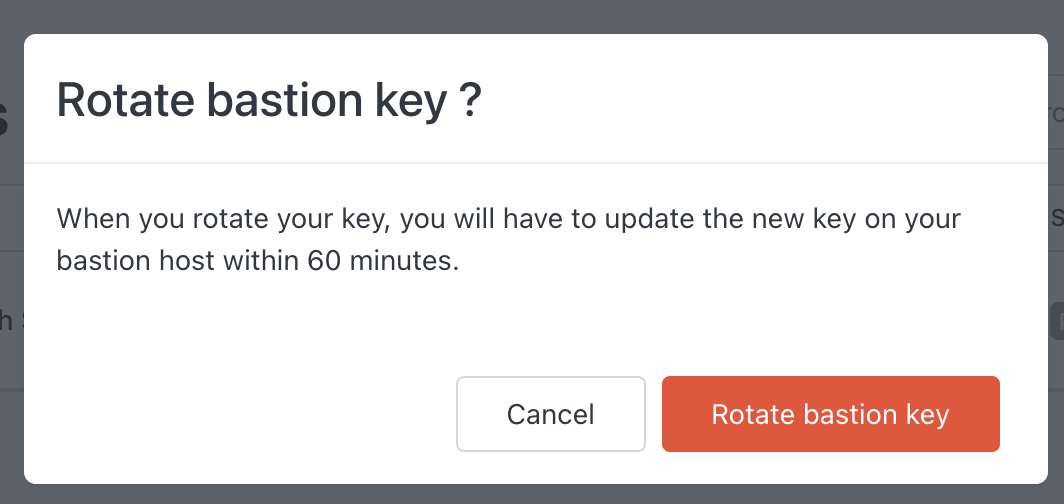
Task: Click the dimmed gray badge on the right edge
Action: [1057, 322]
